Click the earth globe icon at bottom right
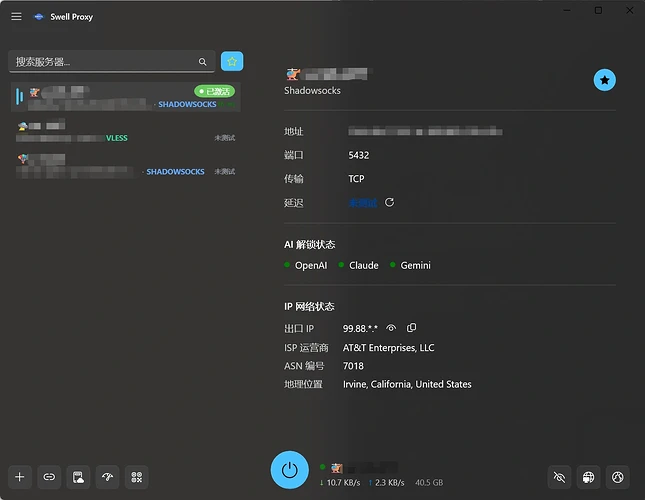This screenshot has height=500, width=645. (x=617, y=477)
